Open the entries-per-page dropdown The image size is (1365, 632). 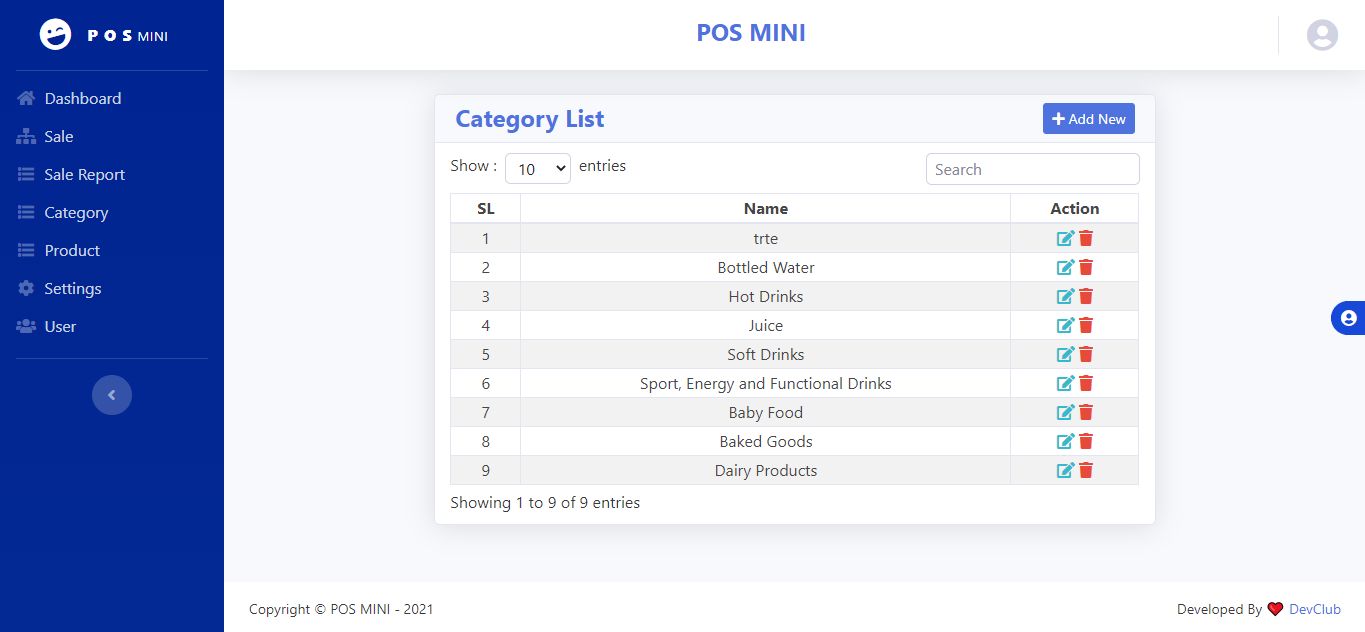(537, 169)
